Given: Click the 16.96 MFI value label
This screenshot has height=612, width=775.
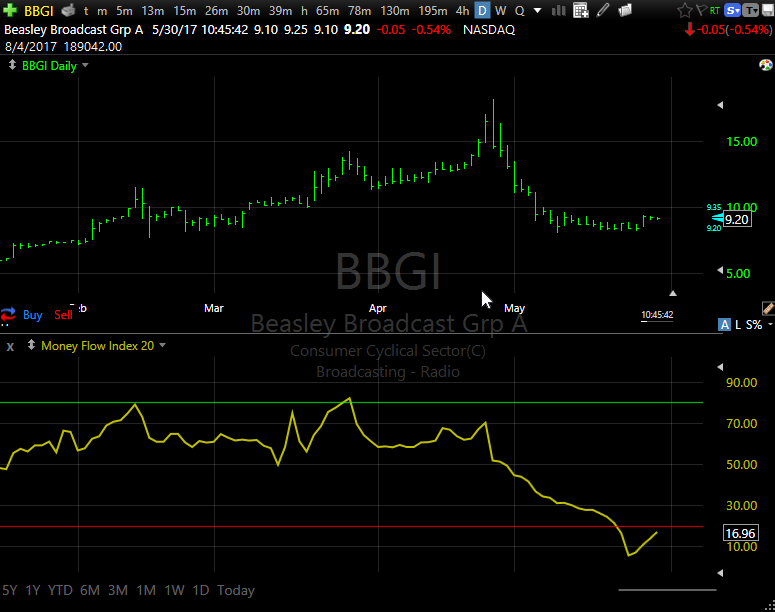Looking at the screenshot, I should point(740,533).
